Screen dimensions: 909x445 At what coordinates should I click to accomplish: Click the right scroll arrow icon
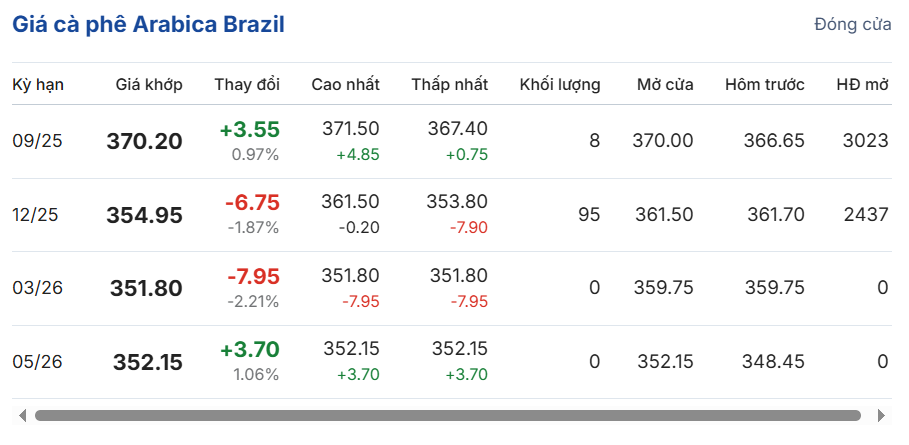(881, 415)
